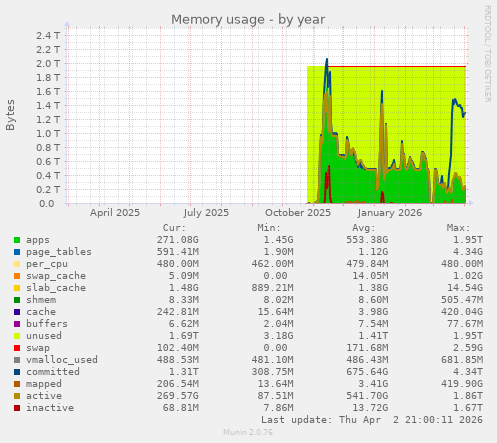Click the 'July 2025' axis label
This screenshot has height=443, width=497.
click(206, 213)
